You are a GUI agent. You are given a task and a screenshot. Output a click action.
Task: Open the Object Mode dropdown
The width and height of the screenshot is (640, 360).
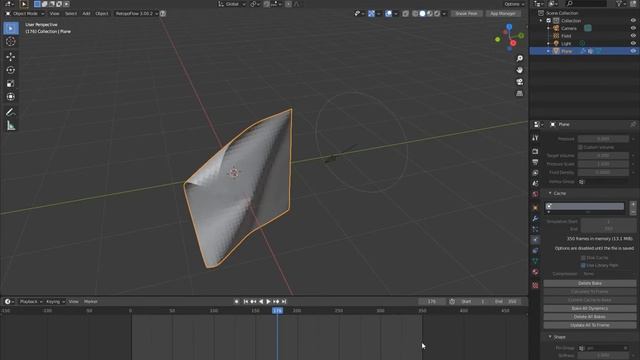[24, 13]
